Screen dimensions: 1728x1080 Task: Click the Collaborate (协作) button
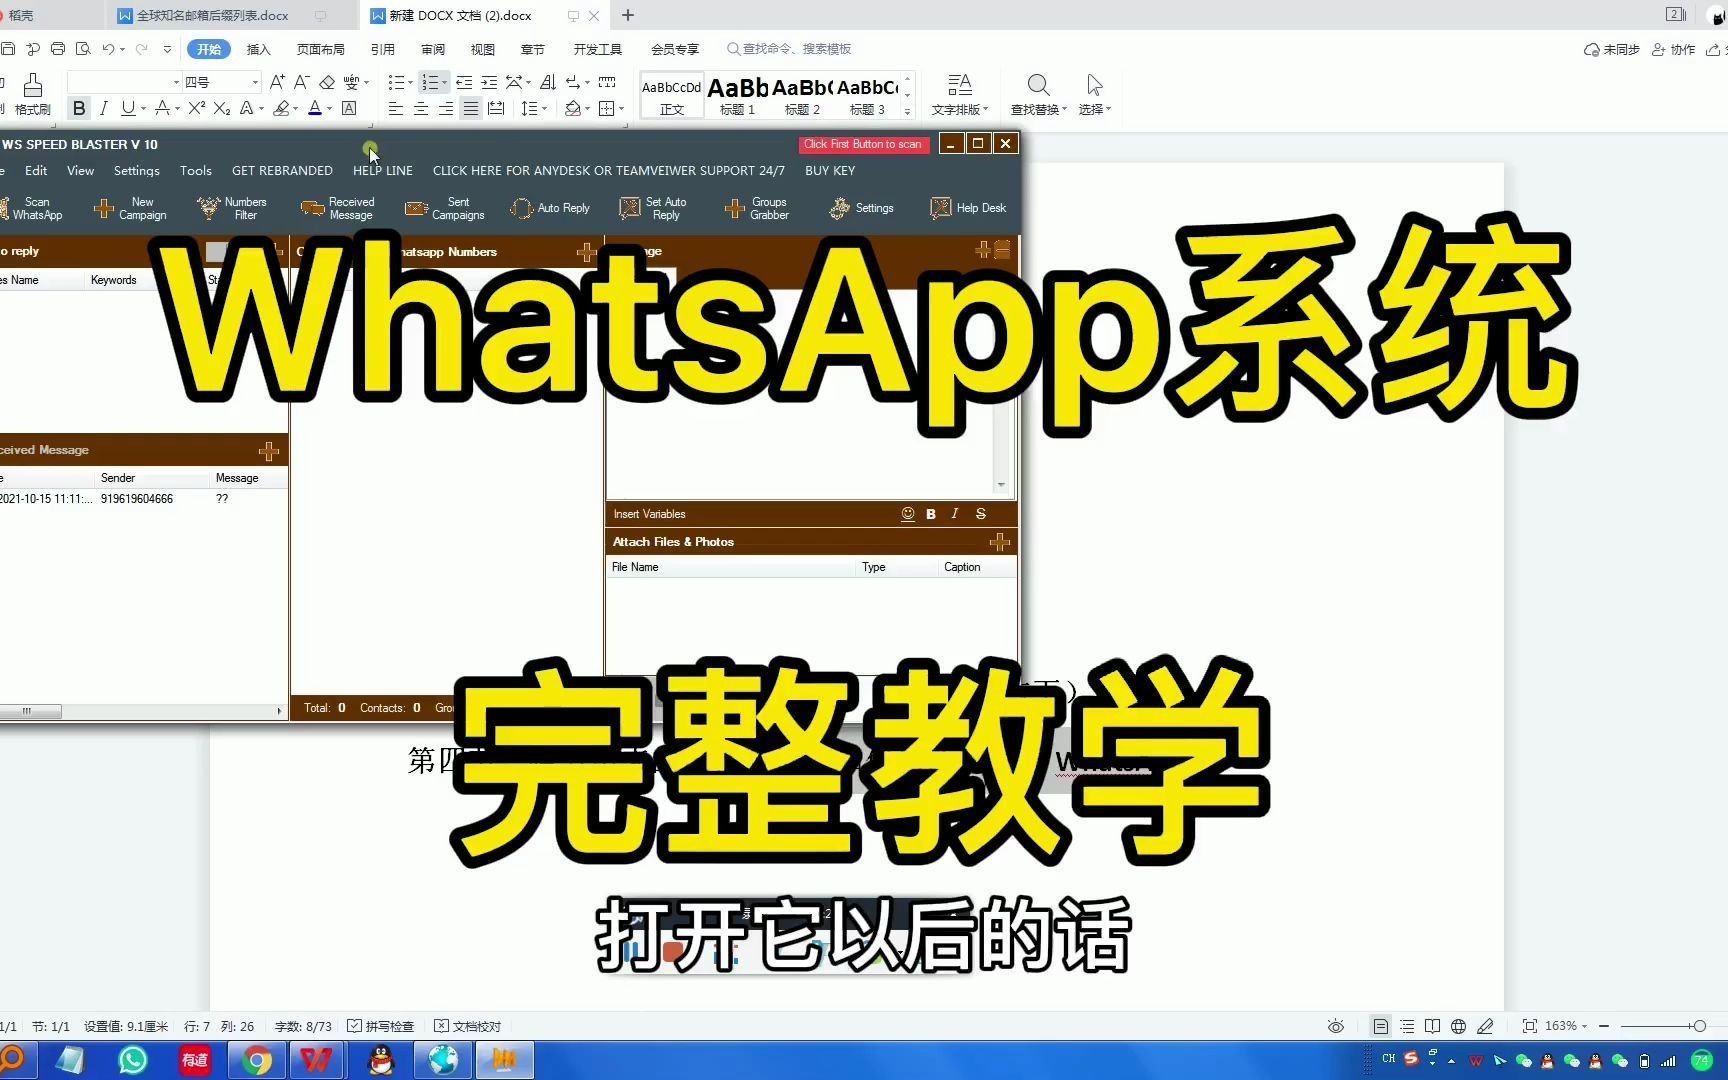1673,49
